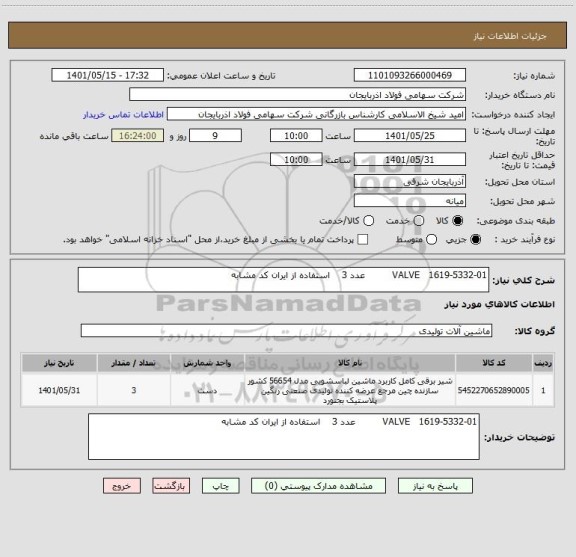Viewport: 576px width, 557px height.
Task: Click the row number 1 cell
Action: [543, 390]
